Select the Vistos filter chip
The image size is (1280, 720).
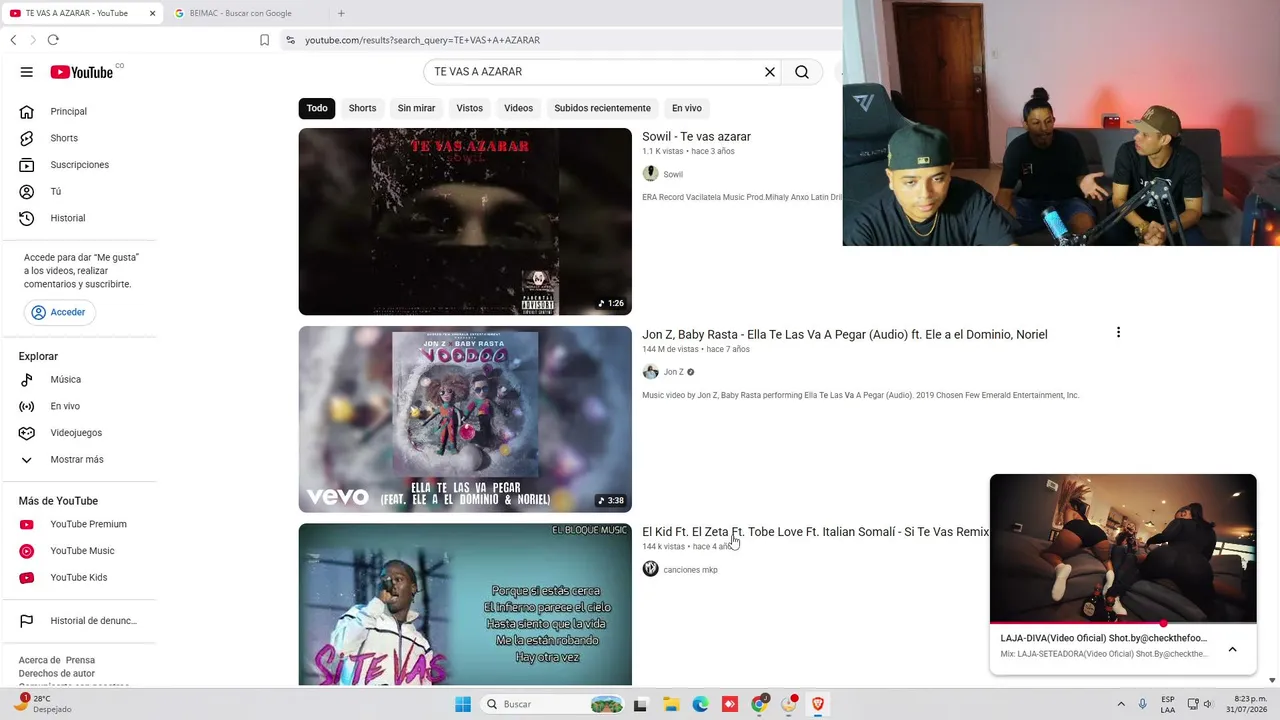pos(469,108)
